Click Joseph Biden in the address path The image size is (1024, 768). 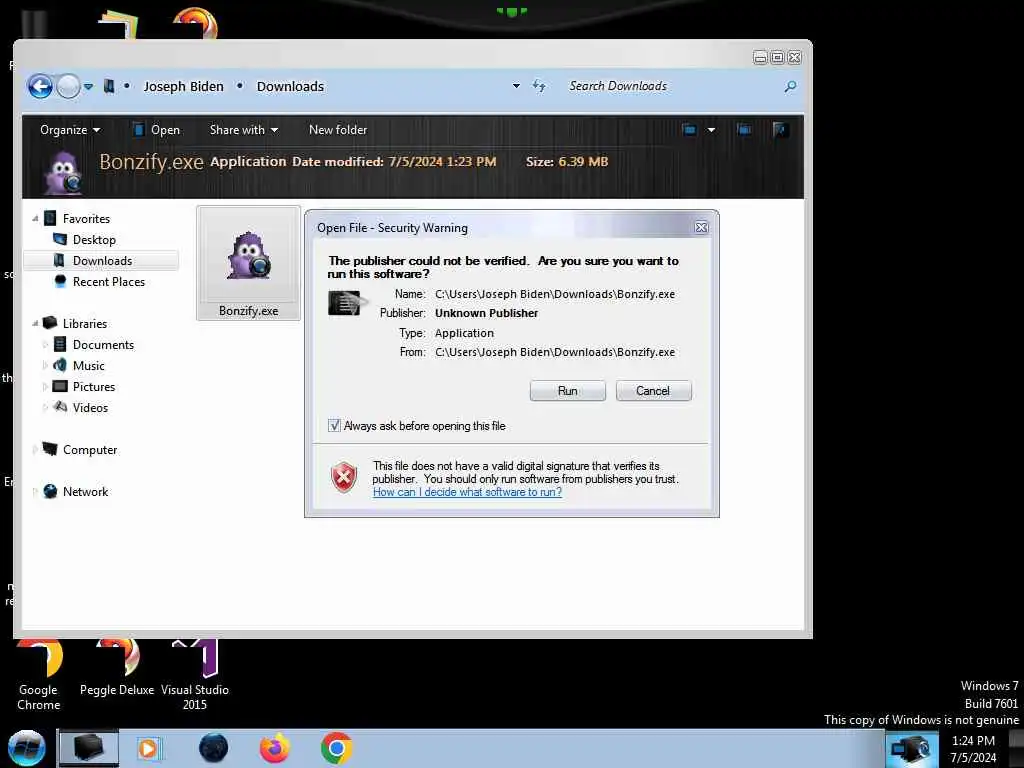pyautogui.click(x=184, y=86)
